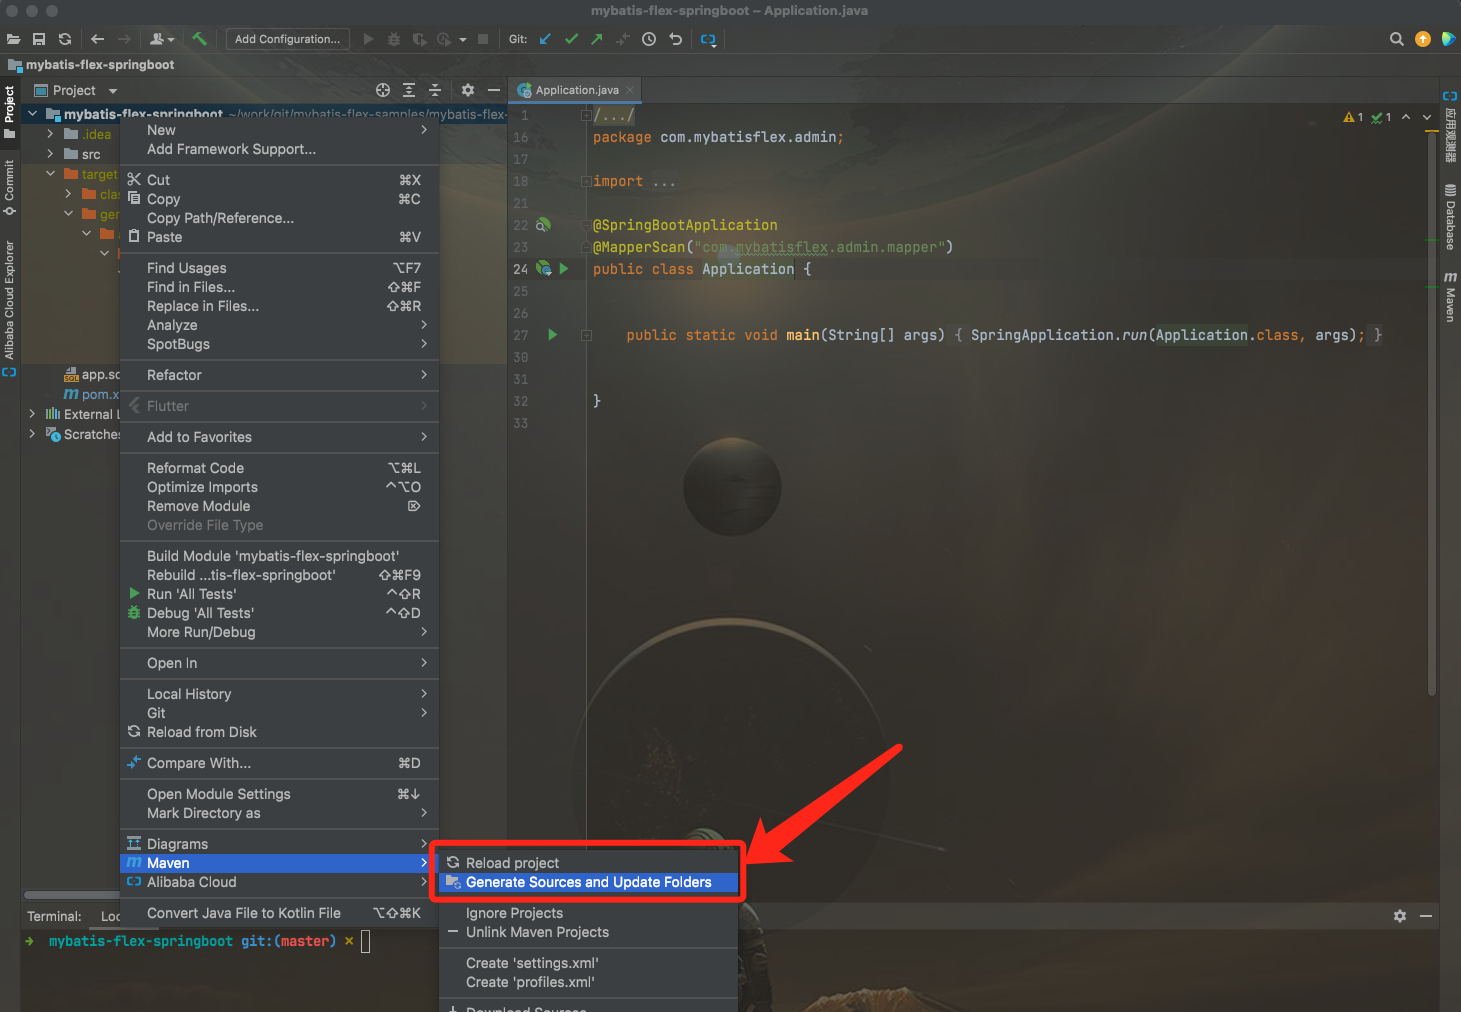Choose Reload from Disk menu item
The image size is (1461, 1012).
click(x=201, y=732)
